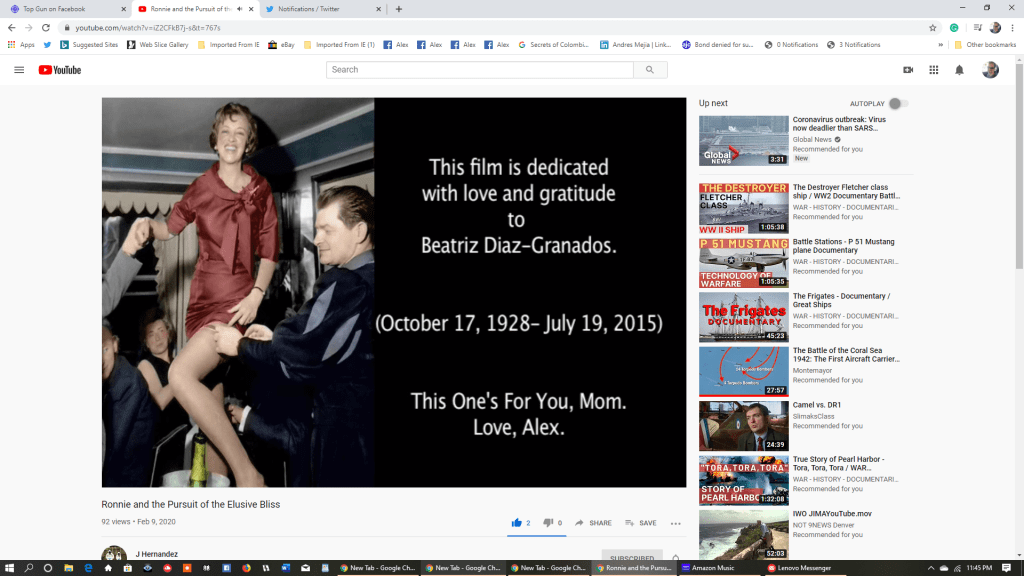Bookmark this page with the star icon

click(933, 28)
